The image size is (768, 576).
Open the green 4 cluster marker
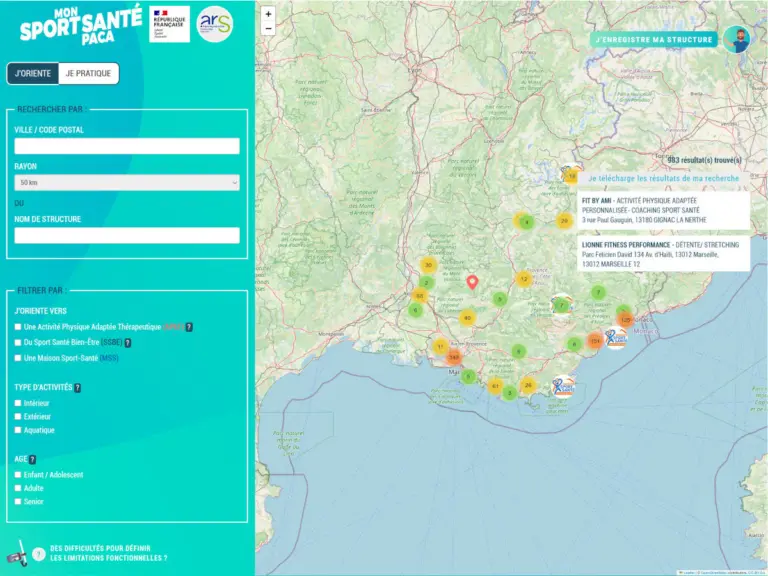click(x=527, y=222)
